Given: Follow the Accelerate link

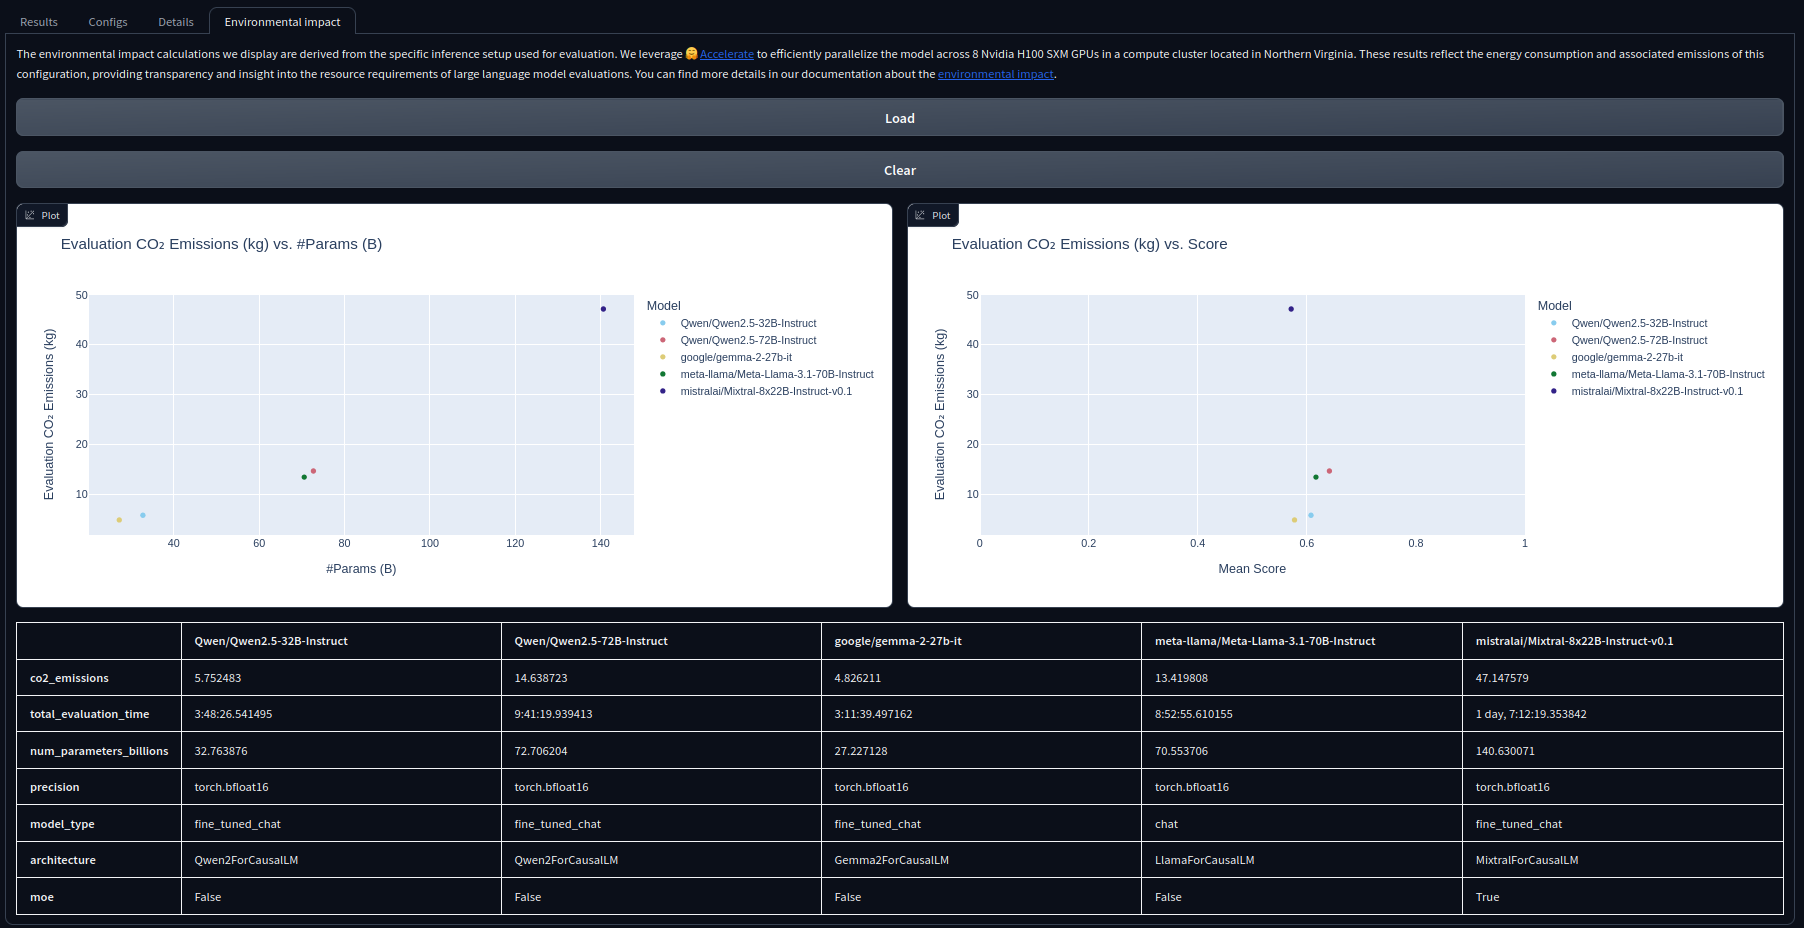Looking at the screenshot, I should (726, 54).
